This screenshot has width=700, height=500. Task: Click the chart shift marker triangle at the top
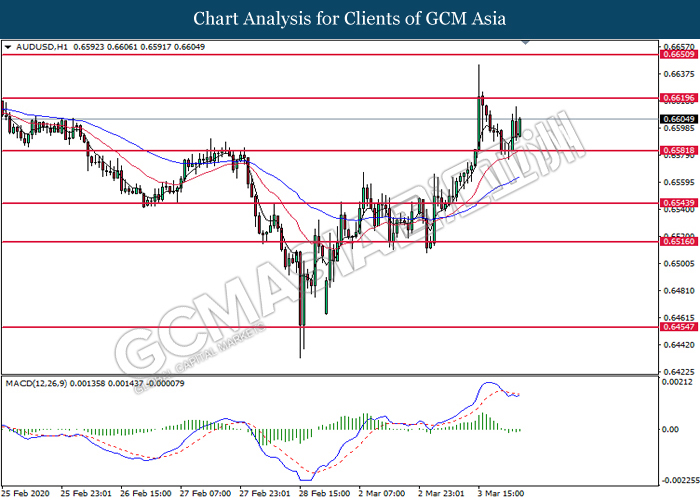pyautogui.click(x=525, y=42)
